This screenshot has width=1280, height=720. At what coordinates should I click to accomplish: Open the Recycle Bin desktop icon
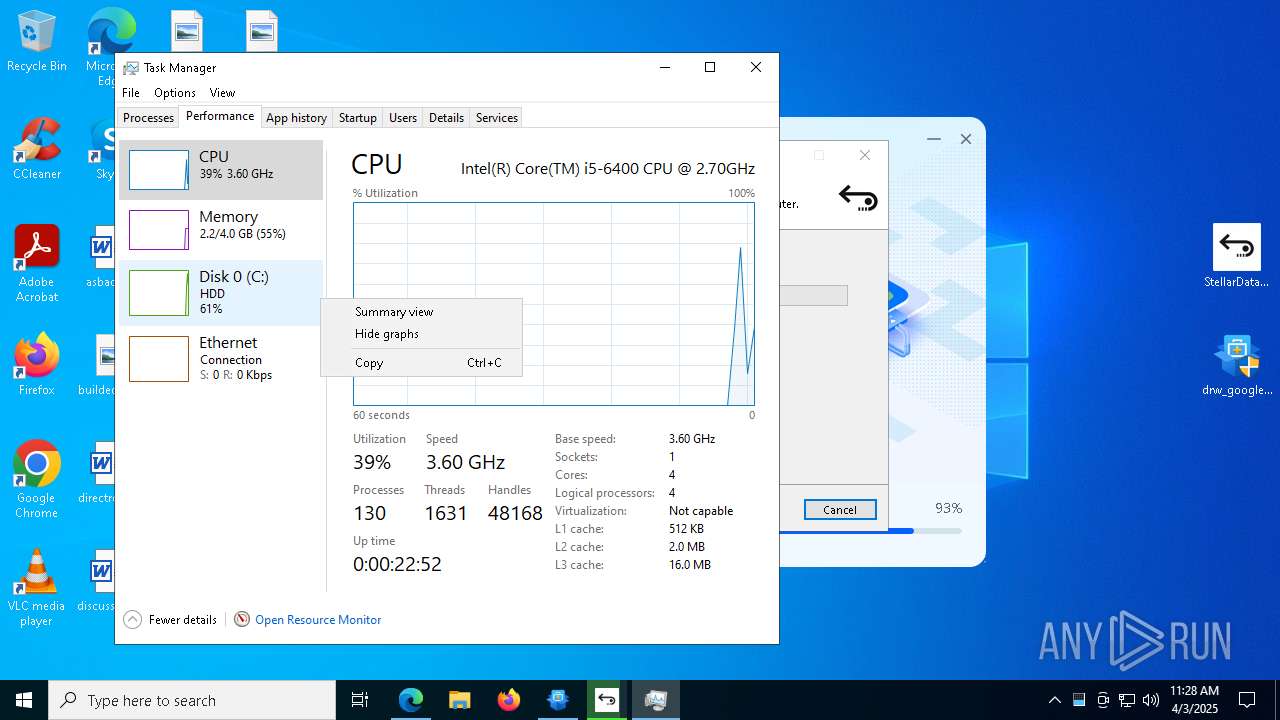coord(37,41)
